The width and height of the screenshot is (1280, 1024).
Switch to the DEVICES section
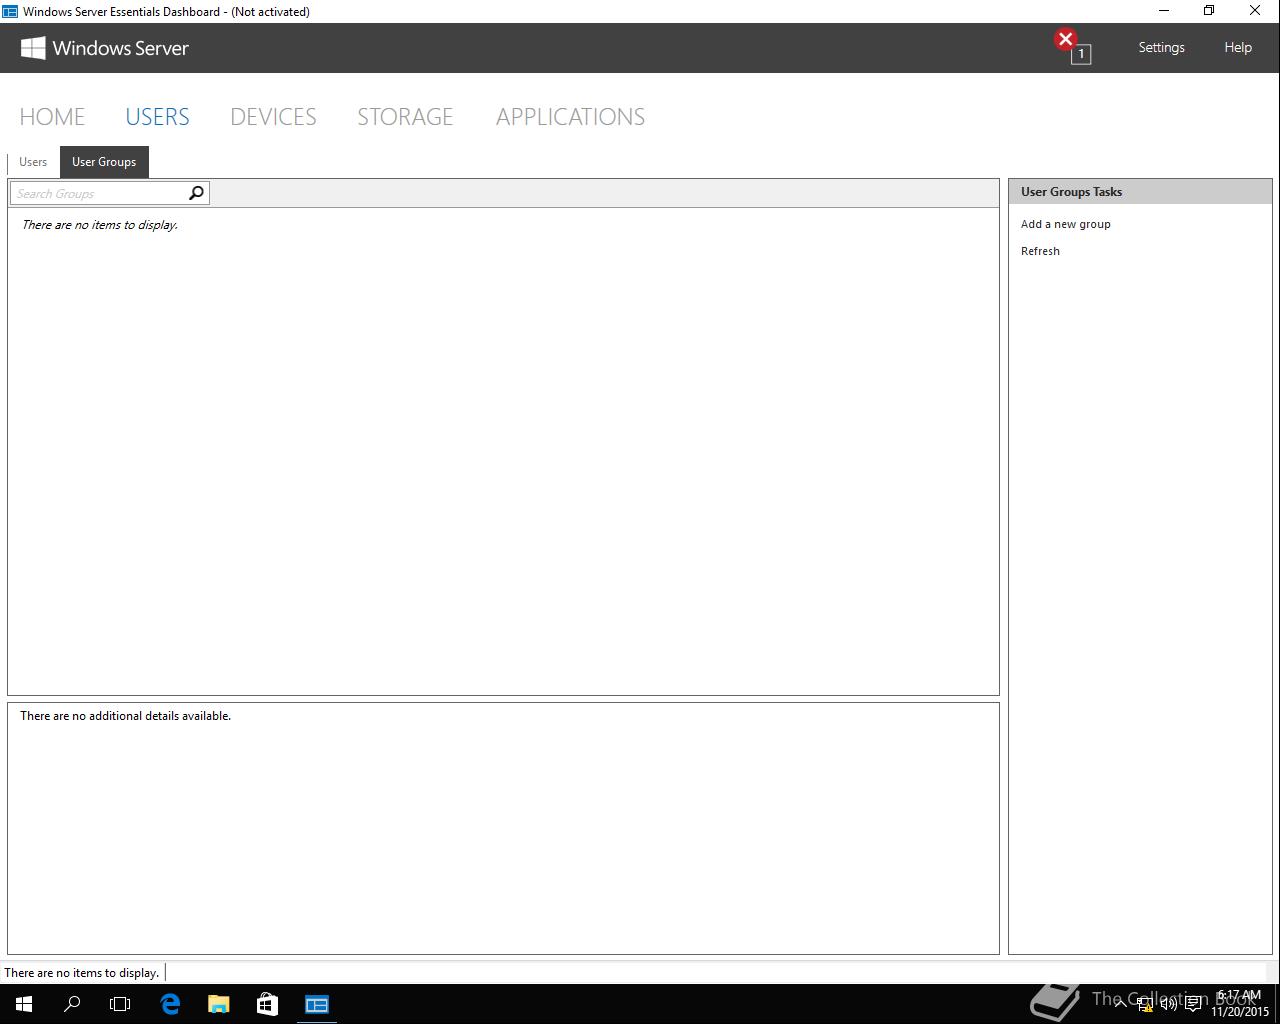(273, 117)
